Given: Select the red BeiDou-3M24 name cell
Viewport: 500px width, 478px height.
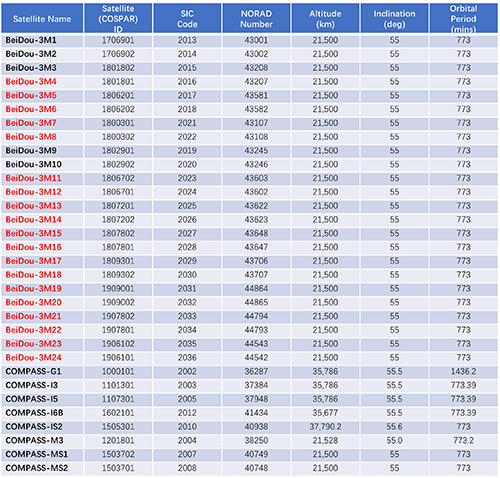Looking at the screenshot, I should (x=42, y=358).
